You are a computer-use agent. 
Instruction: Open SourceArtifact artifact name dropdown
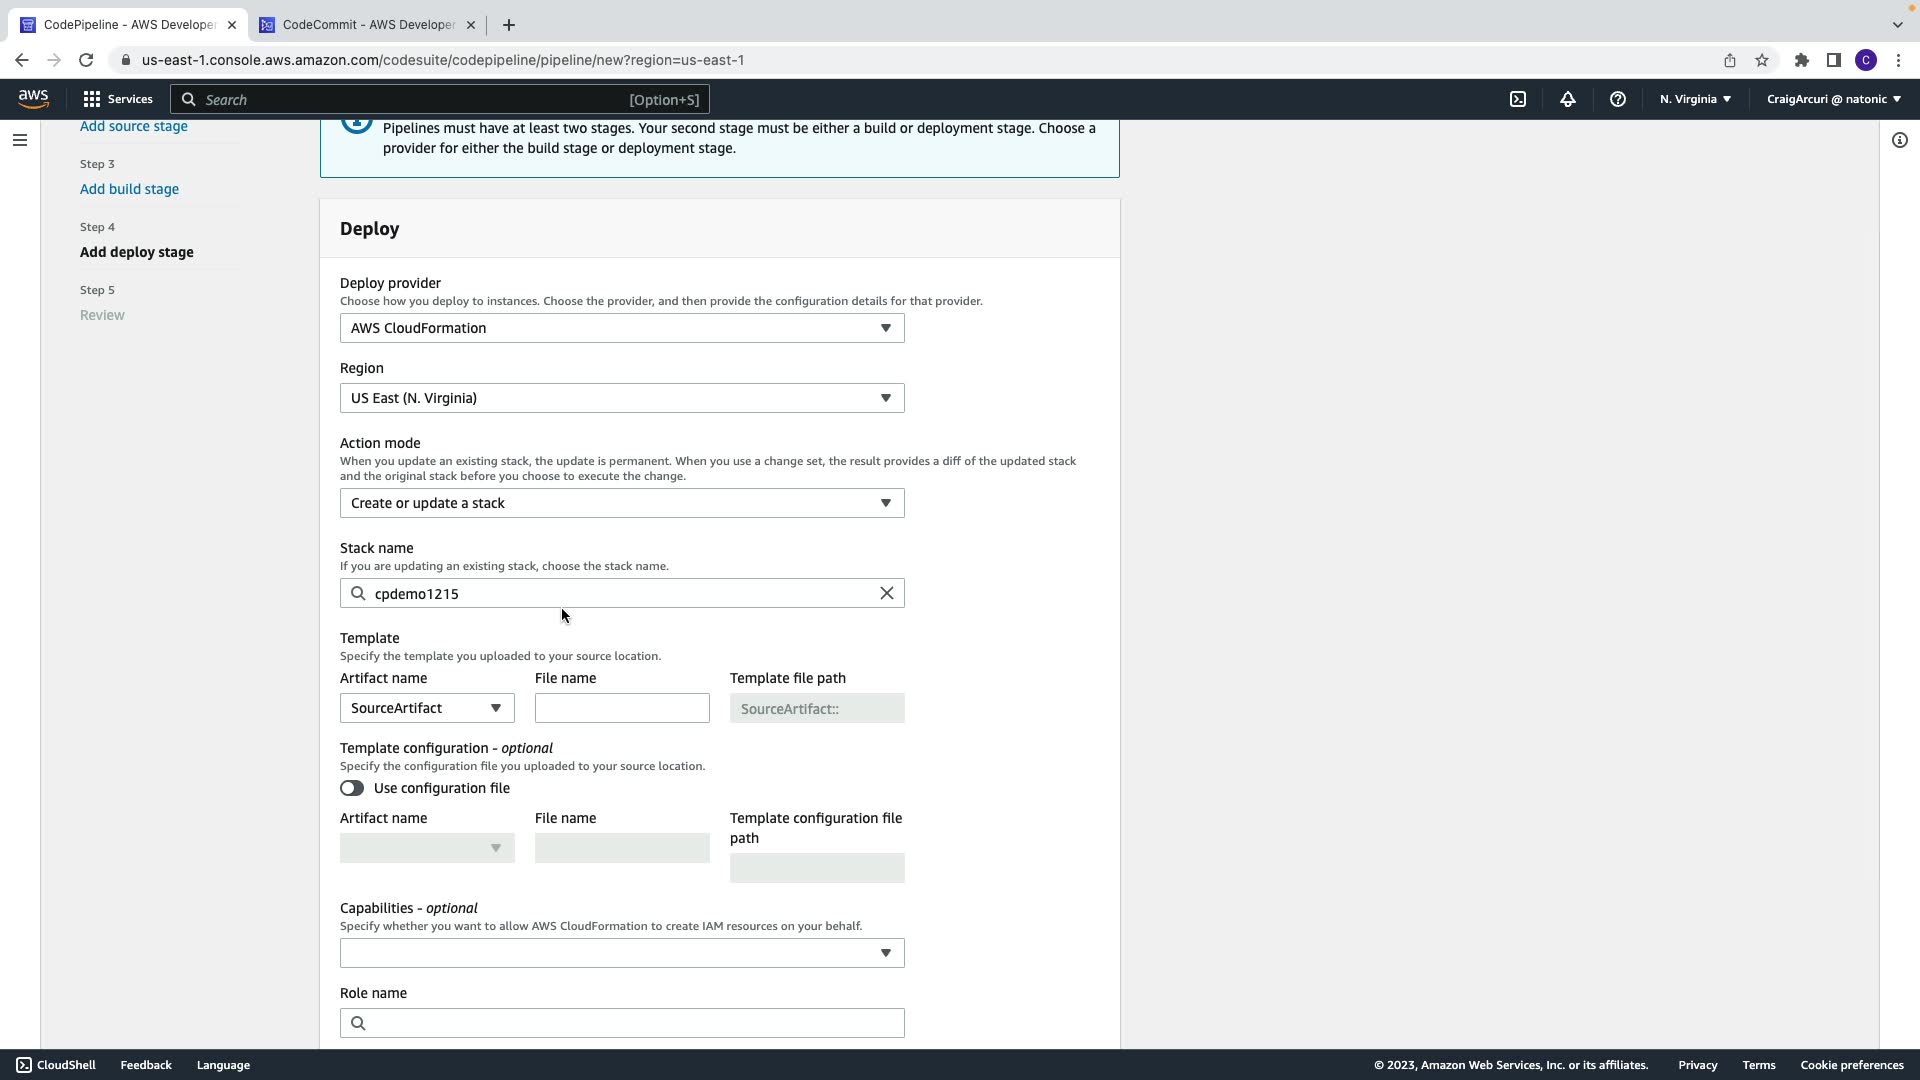pyautogui.click(x=426, y=708)
